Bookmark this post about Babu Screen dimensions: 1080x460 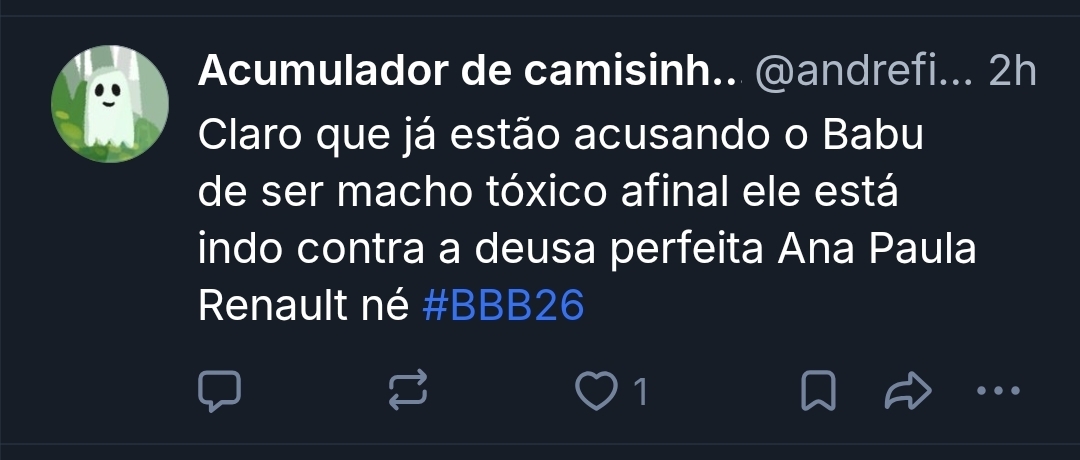tap(818, 390)
